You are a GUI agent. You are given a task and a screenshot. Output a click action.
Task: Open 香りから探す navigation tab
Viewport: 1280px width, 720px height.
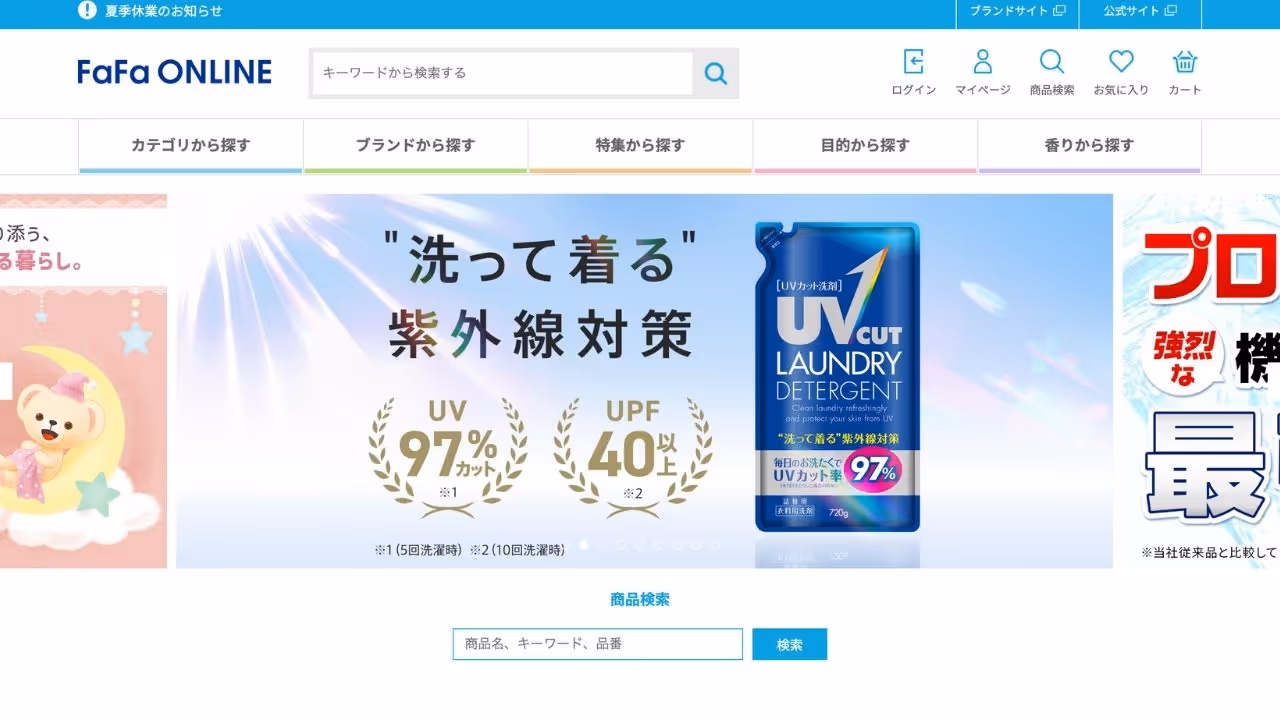(1090, 146)
